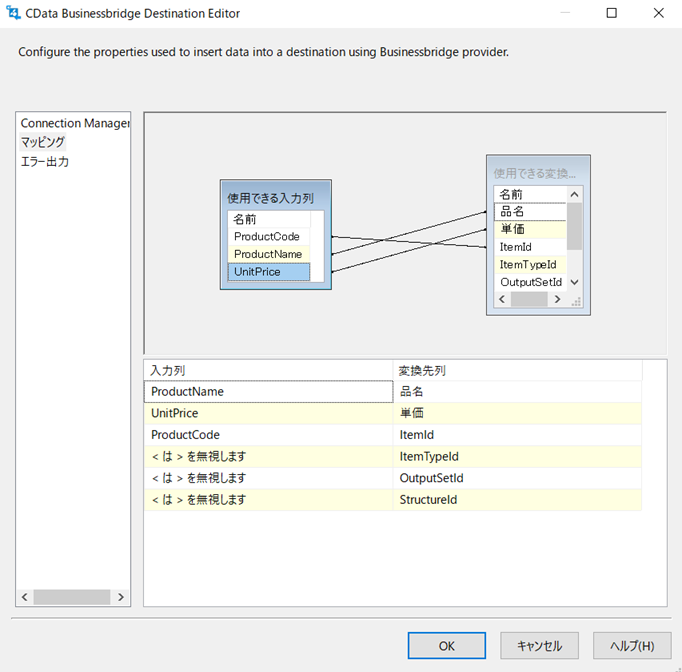Maximize the Destination Editor window
The height and width of the screenshot is (672, 682).
[612, 13]
